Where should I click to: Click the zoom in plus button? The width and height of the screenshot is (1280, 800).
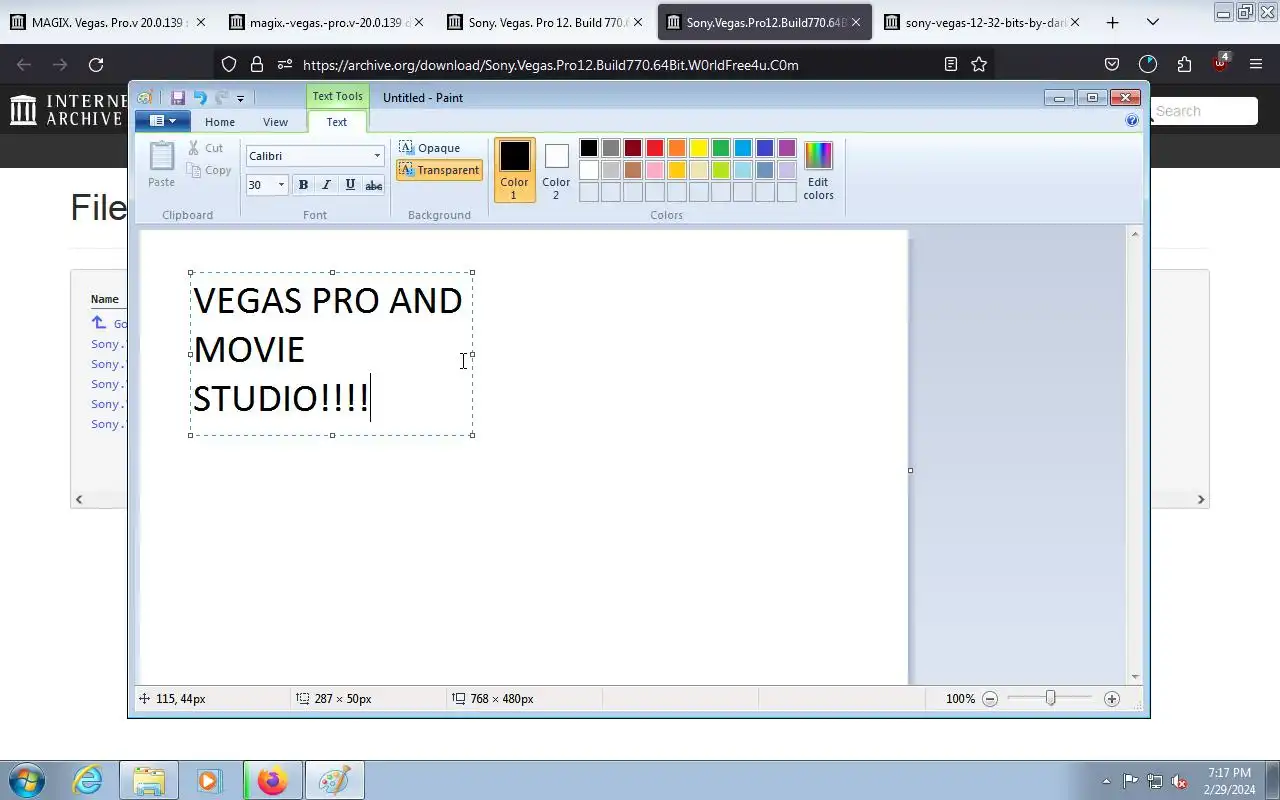tap(1112, 699)
